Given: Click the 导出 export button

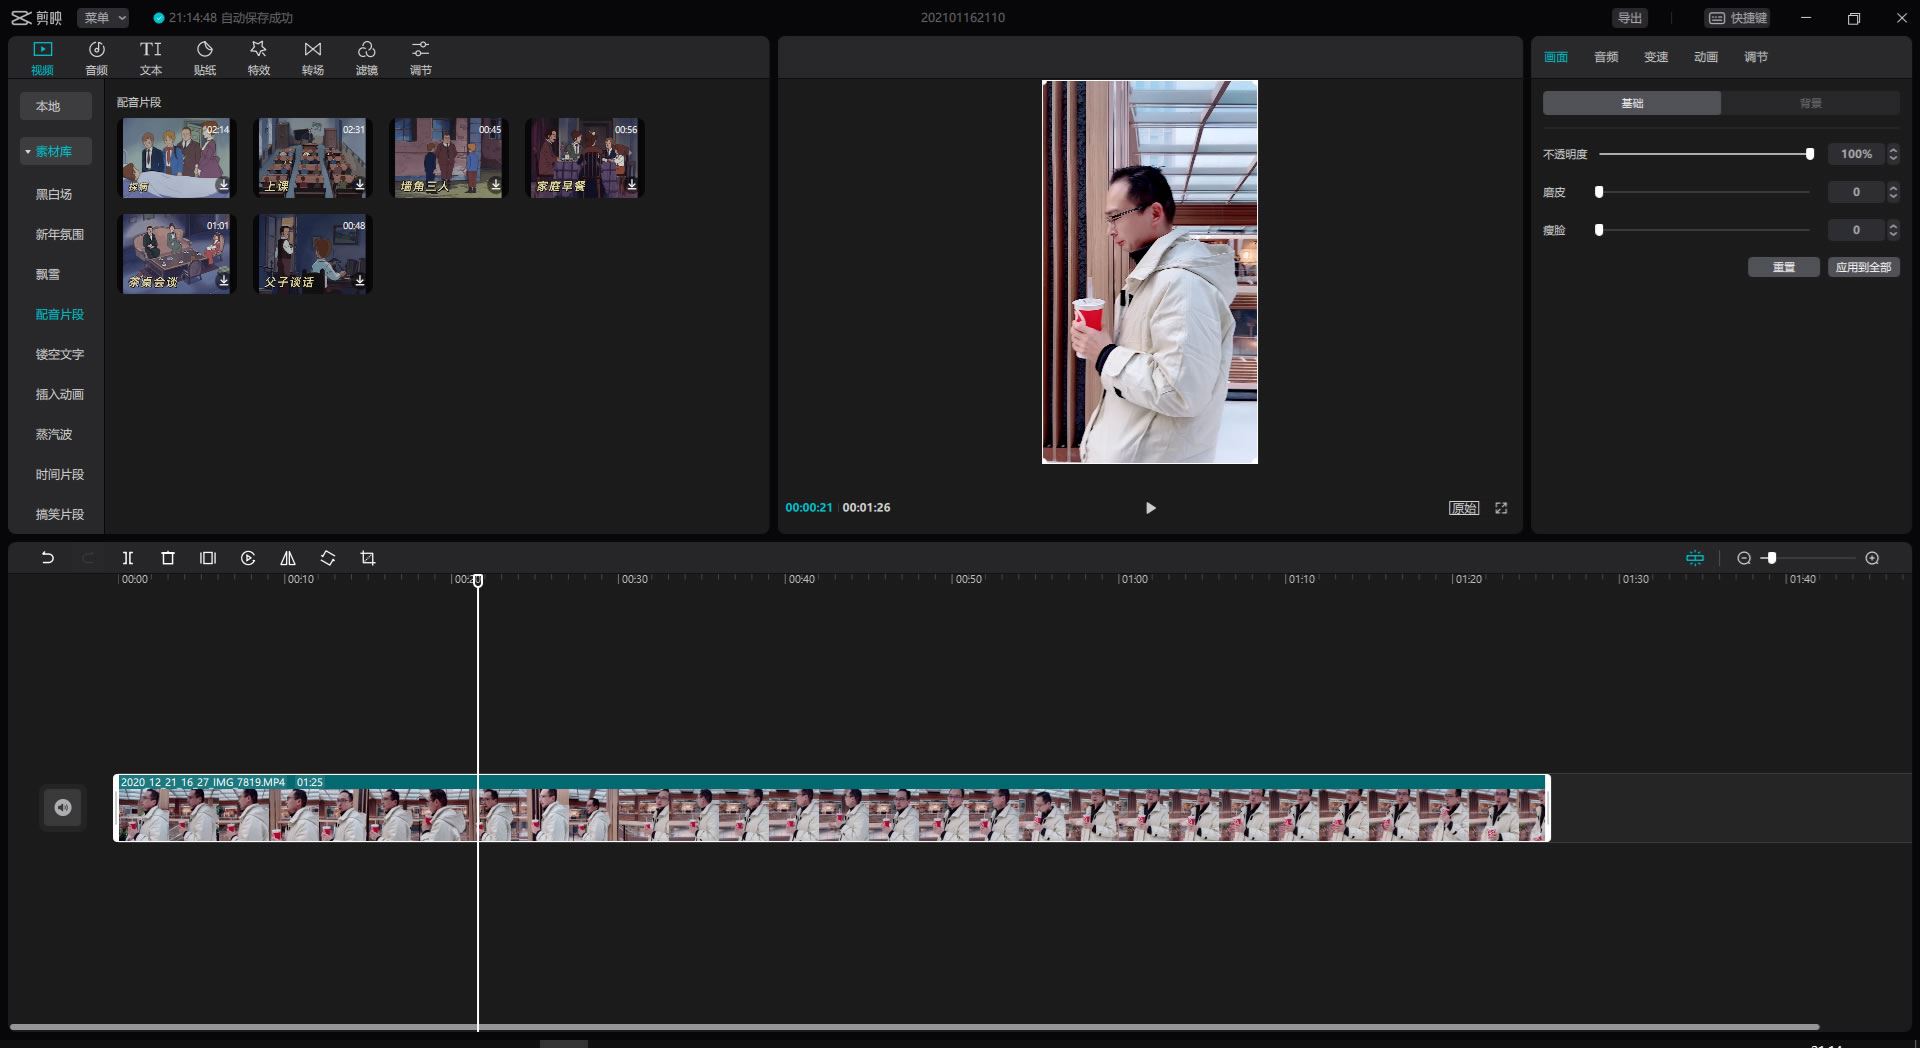Looking at the screenshot, I should coord(1630,18).
